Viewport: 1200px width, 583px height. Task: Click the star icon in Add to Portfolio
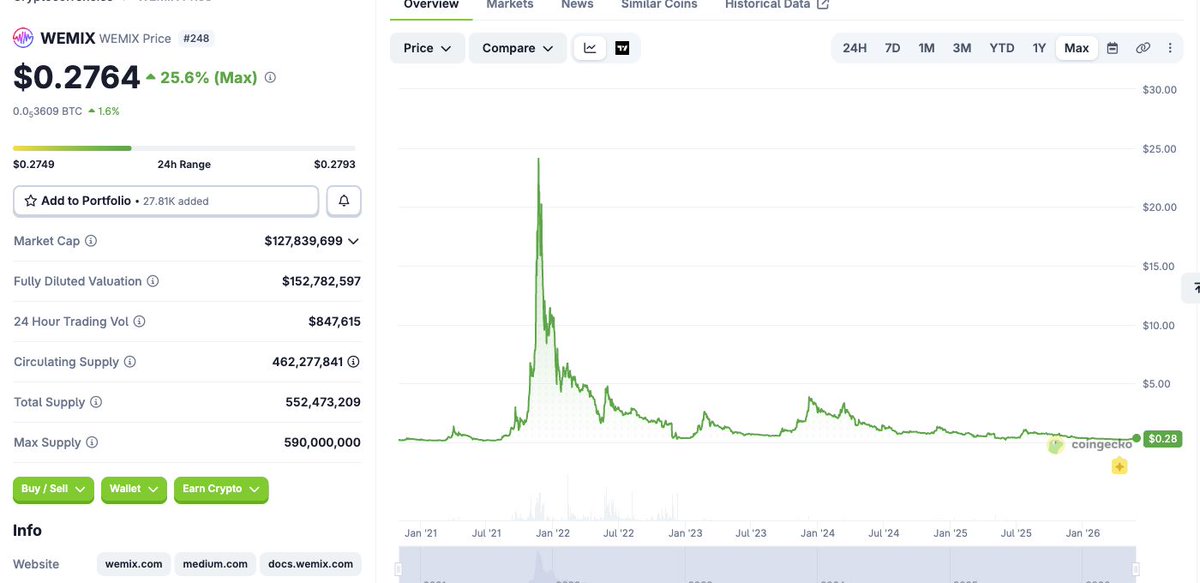31,201
